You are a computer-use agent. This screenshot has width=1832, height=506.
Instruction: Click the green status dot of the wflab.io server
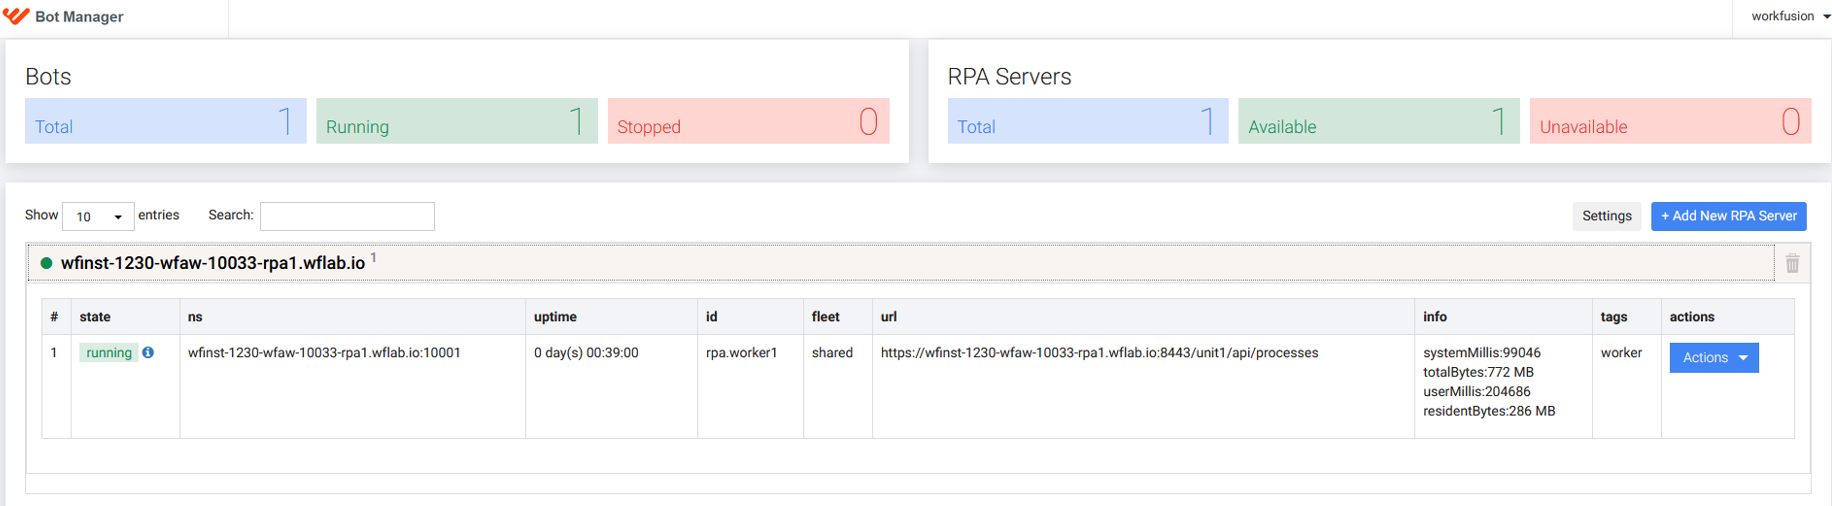pos(46,263)
